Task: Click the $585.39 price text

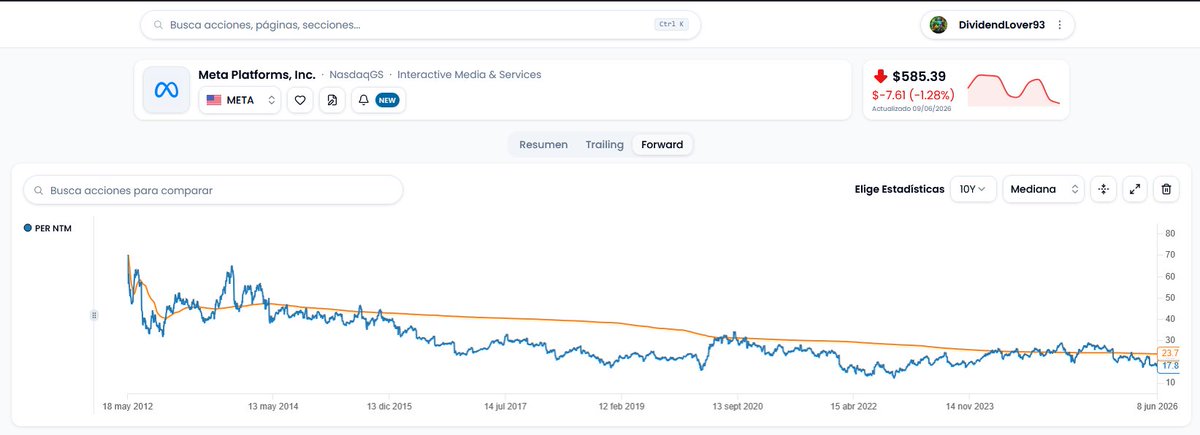Action: tap(919, 76)
